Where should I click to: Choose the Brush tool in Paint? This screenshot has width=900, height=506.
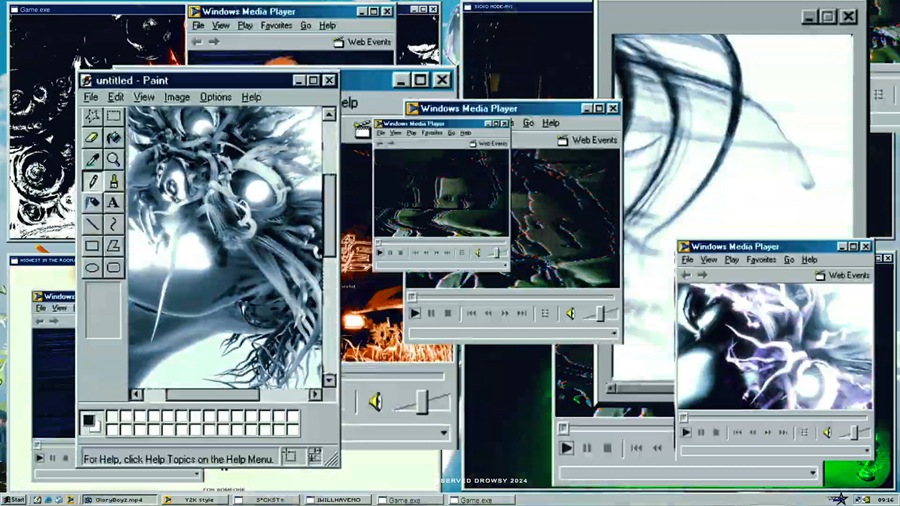[x=114, y=181]
